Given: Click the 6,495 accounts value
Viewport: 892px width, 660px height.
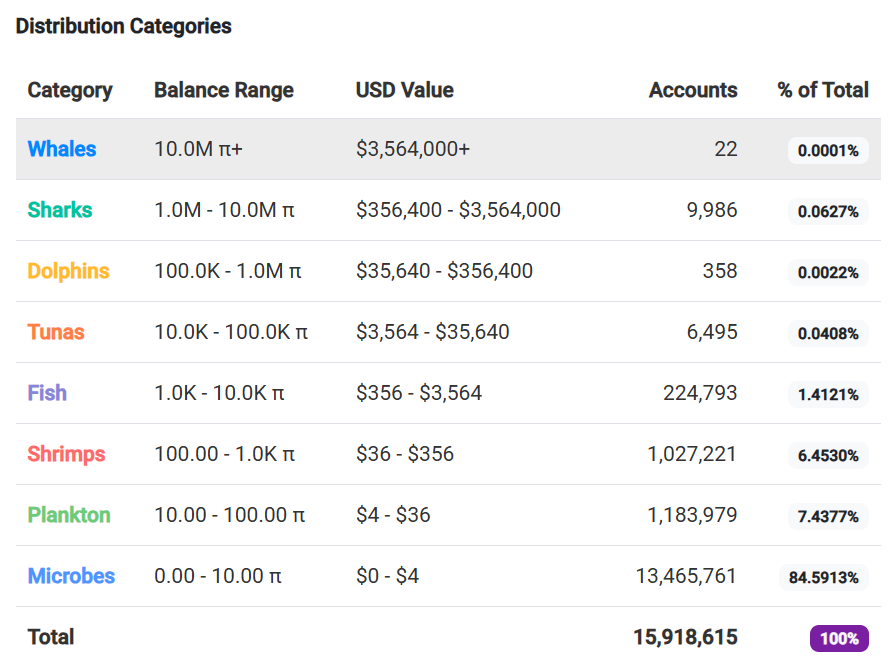Looking at the screenshot, I should coord(712,332).
